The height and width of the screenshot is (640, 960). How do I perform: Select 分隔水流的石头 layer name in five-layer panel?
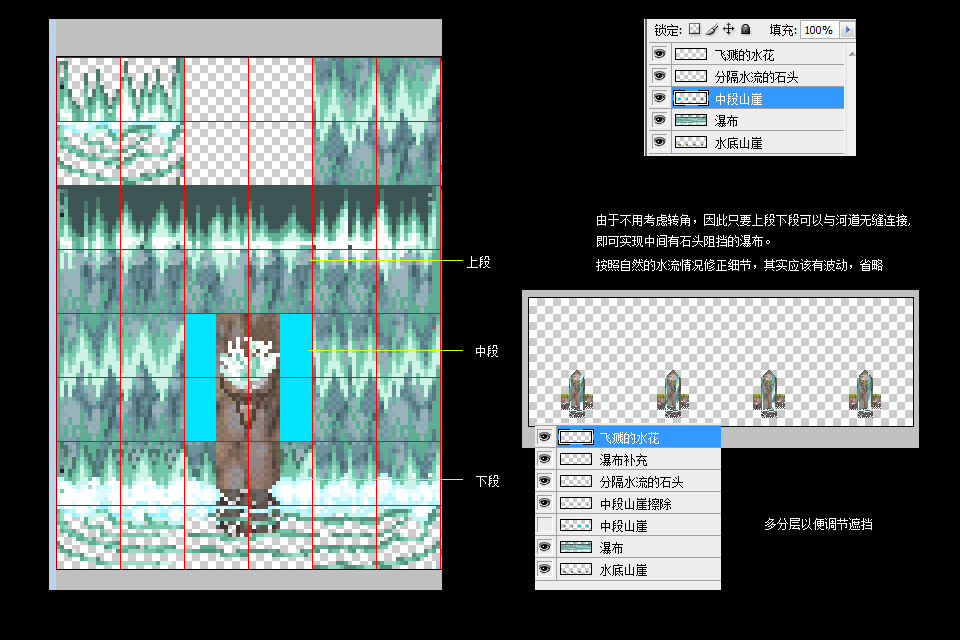coord(757,77)
